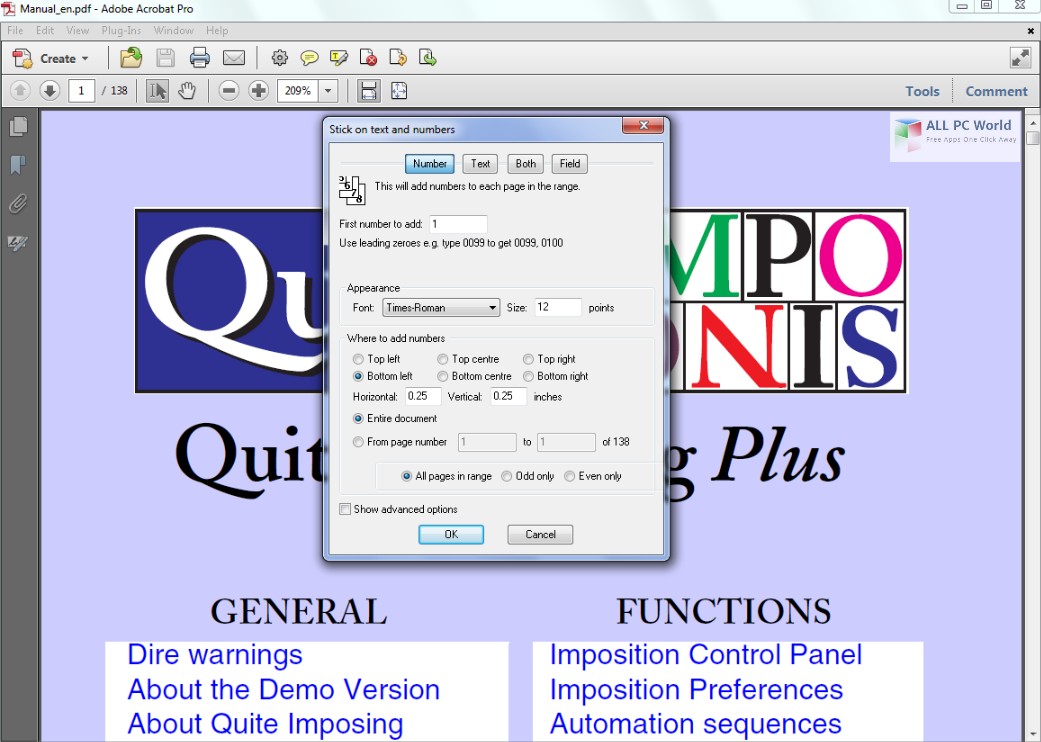This screenshot has height=742, width=1041.
Task: Click the 209% zoom value field
Action: (298, 90)
